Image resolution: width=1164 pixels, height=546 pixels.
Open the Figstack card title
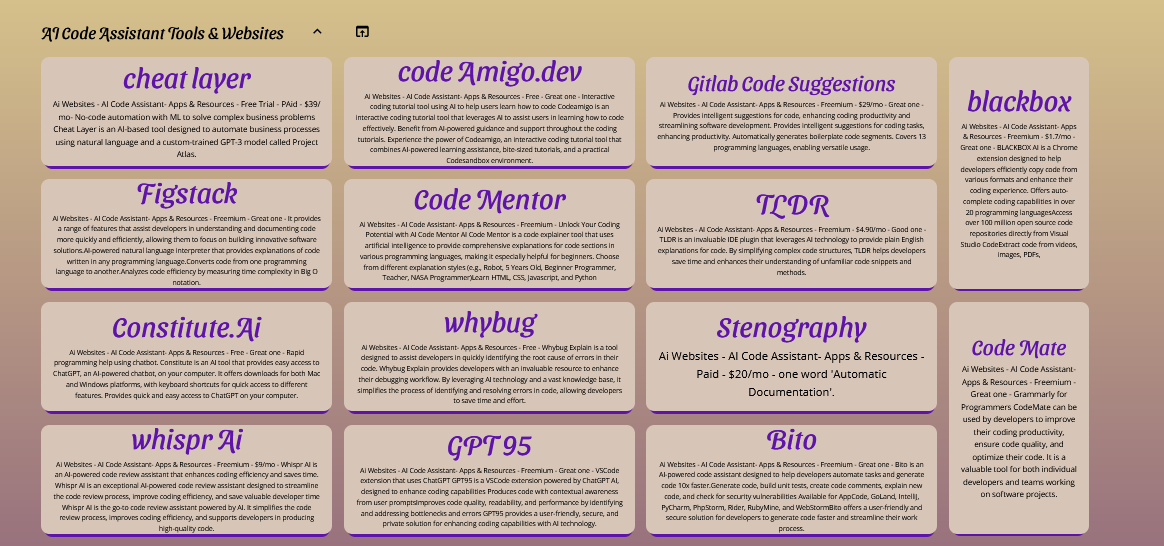(x=186, y=194)
